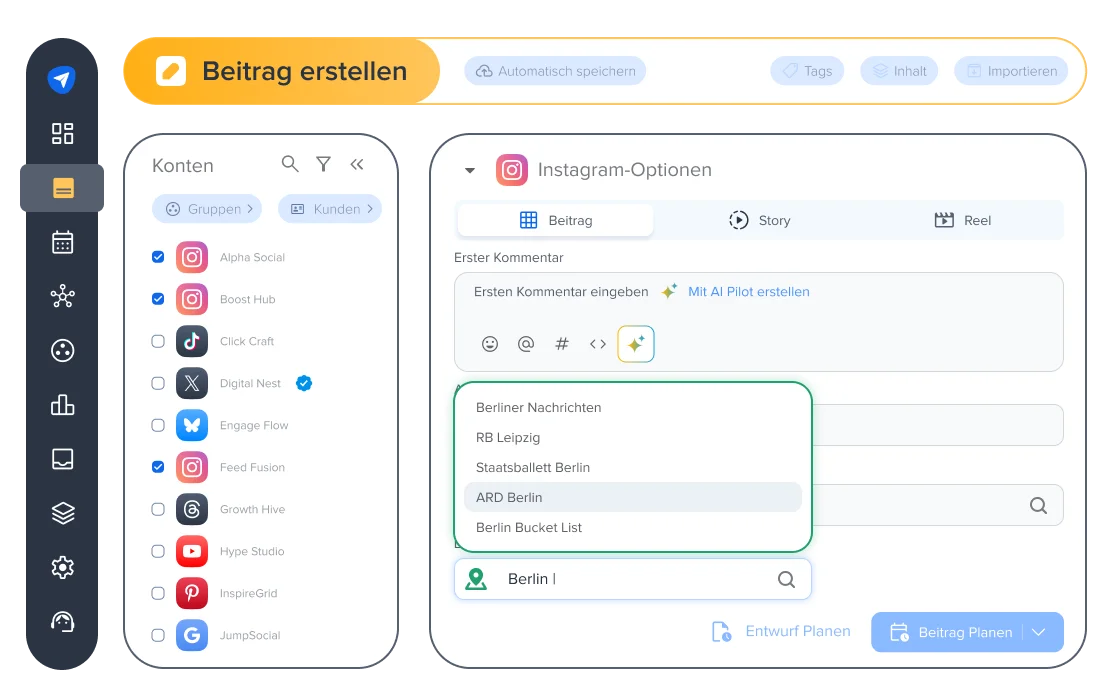Open settings gear in sidebar
Image resolution: width=1108 pixels, height=696 pixels.
click(x=62, y=567)
